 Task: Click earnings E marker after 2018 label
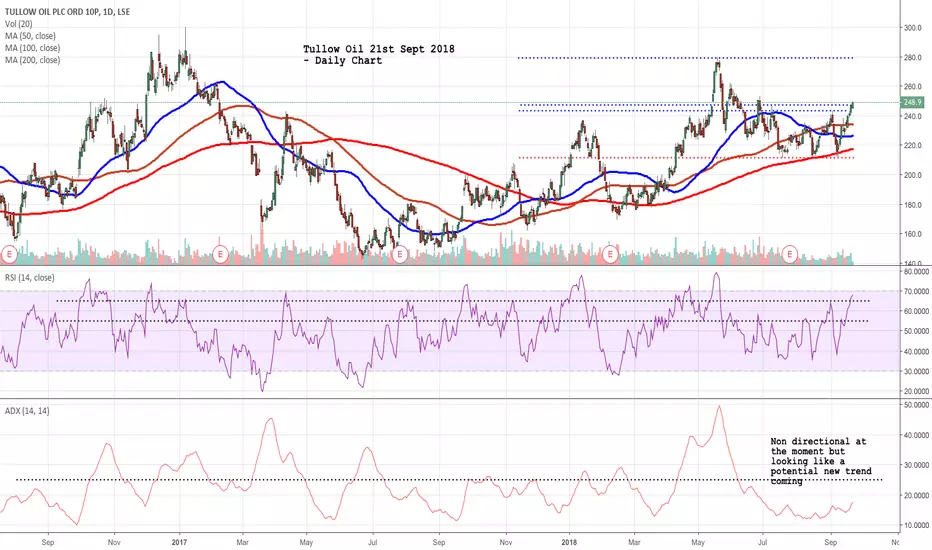[x=610, y=254]
